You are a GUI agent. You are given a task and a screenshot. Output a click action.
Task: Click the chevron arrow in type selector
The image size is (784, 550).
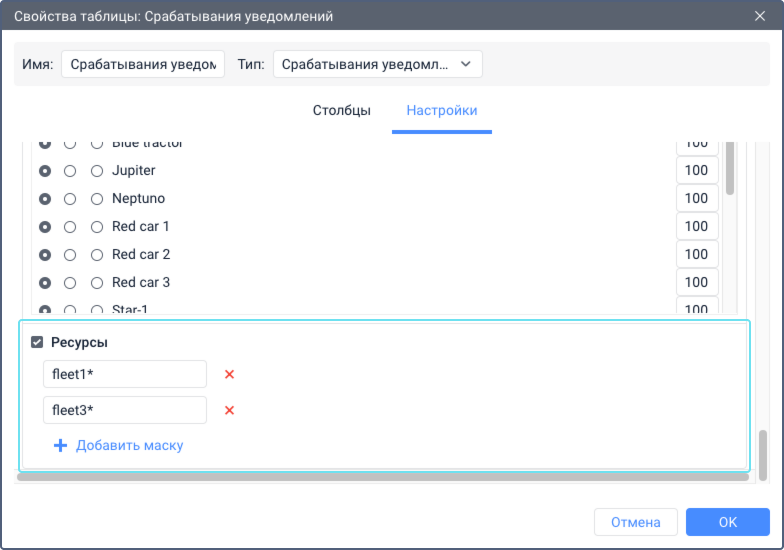point(466,64)
